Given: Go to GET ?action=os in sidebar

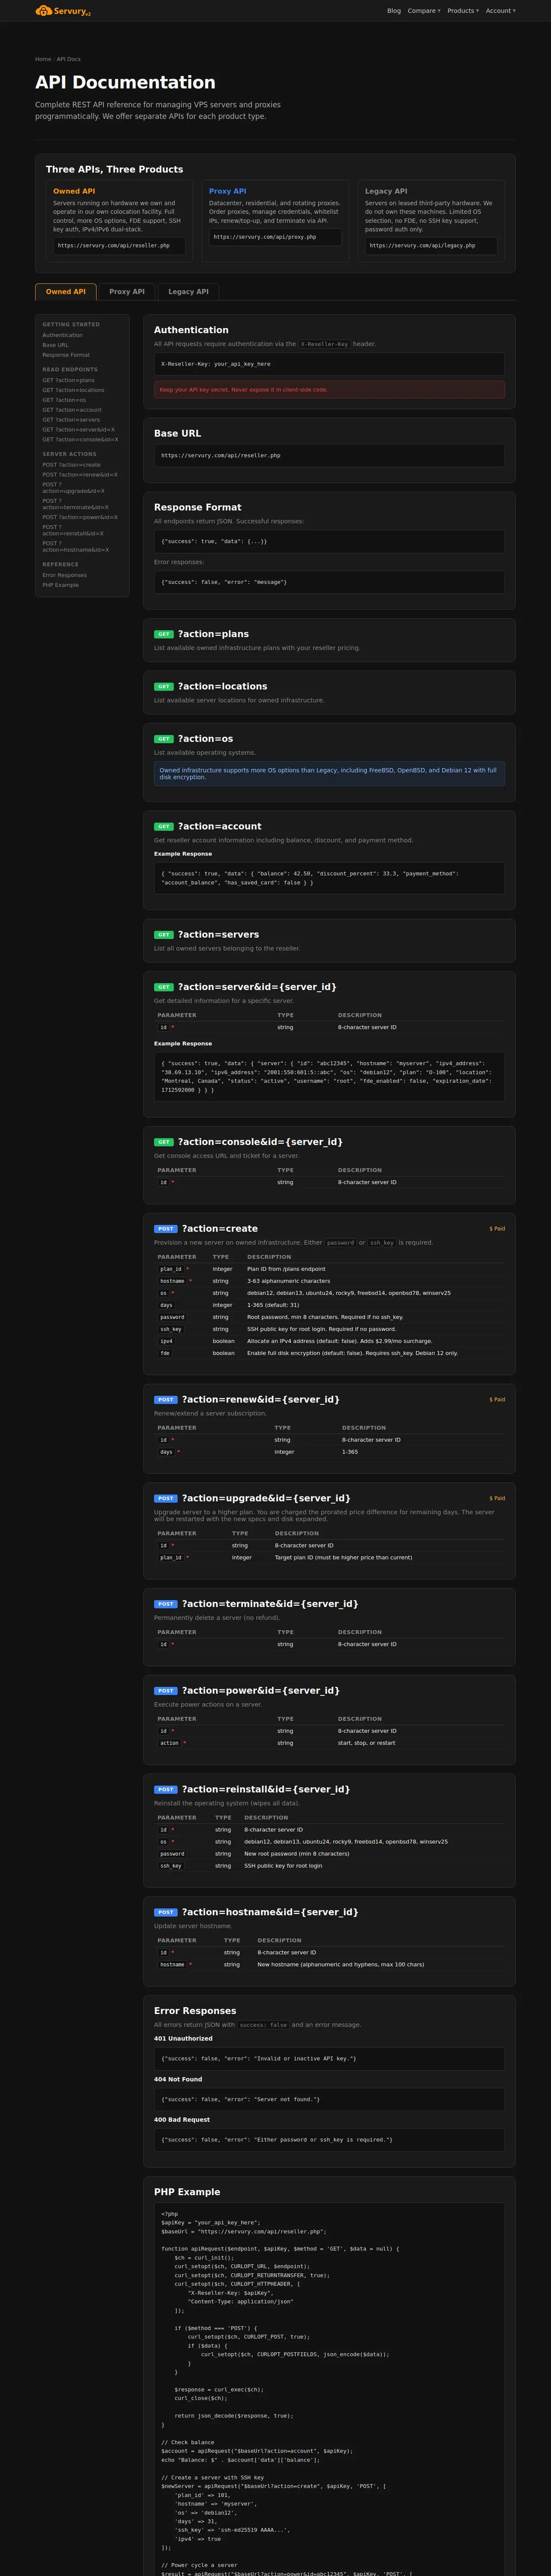Looking at the screenshot, I should click(x=64, y=400).
